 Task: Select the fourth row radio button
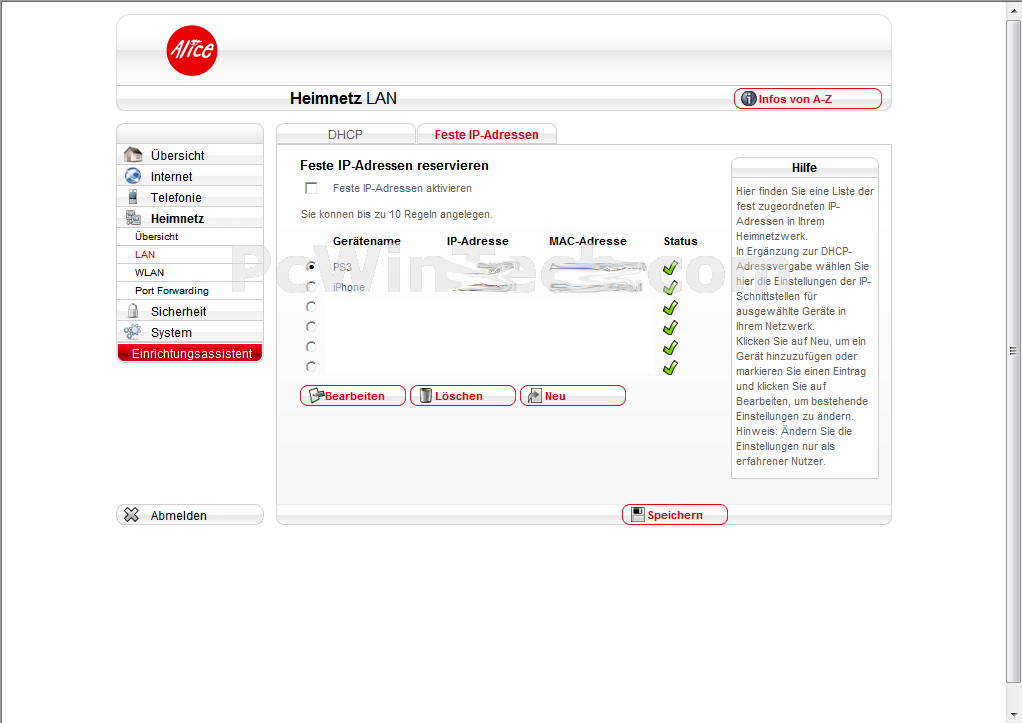point(311,327)
